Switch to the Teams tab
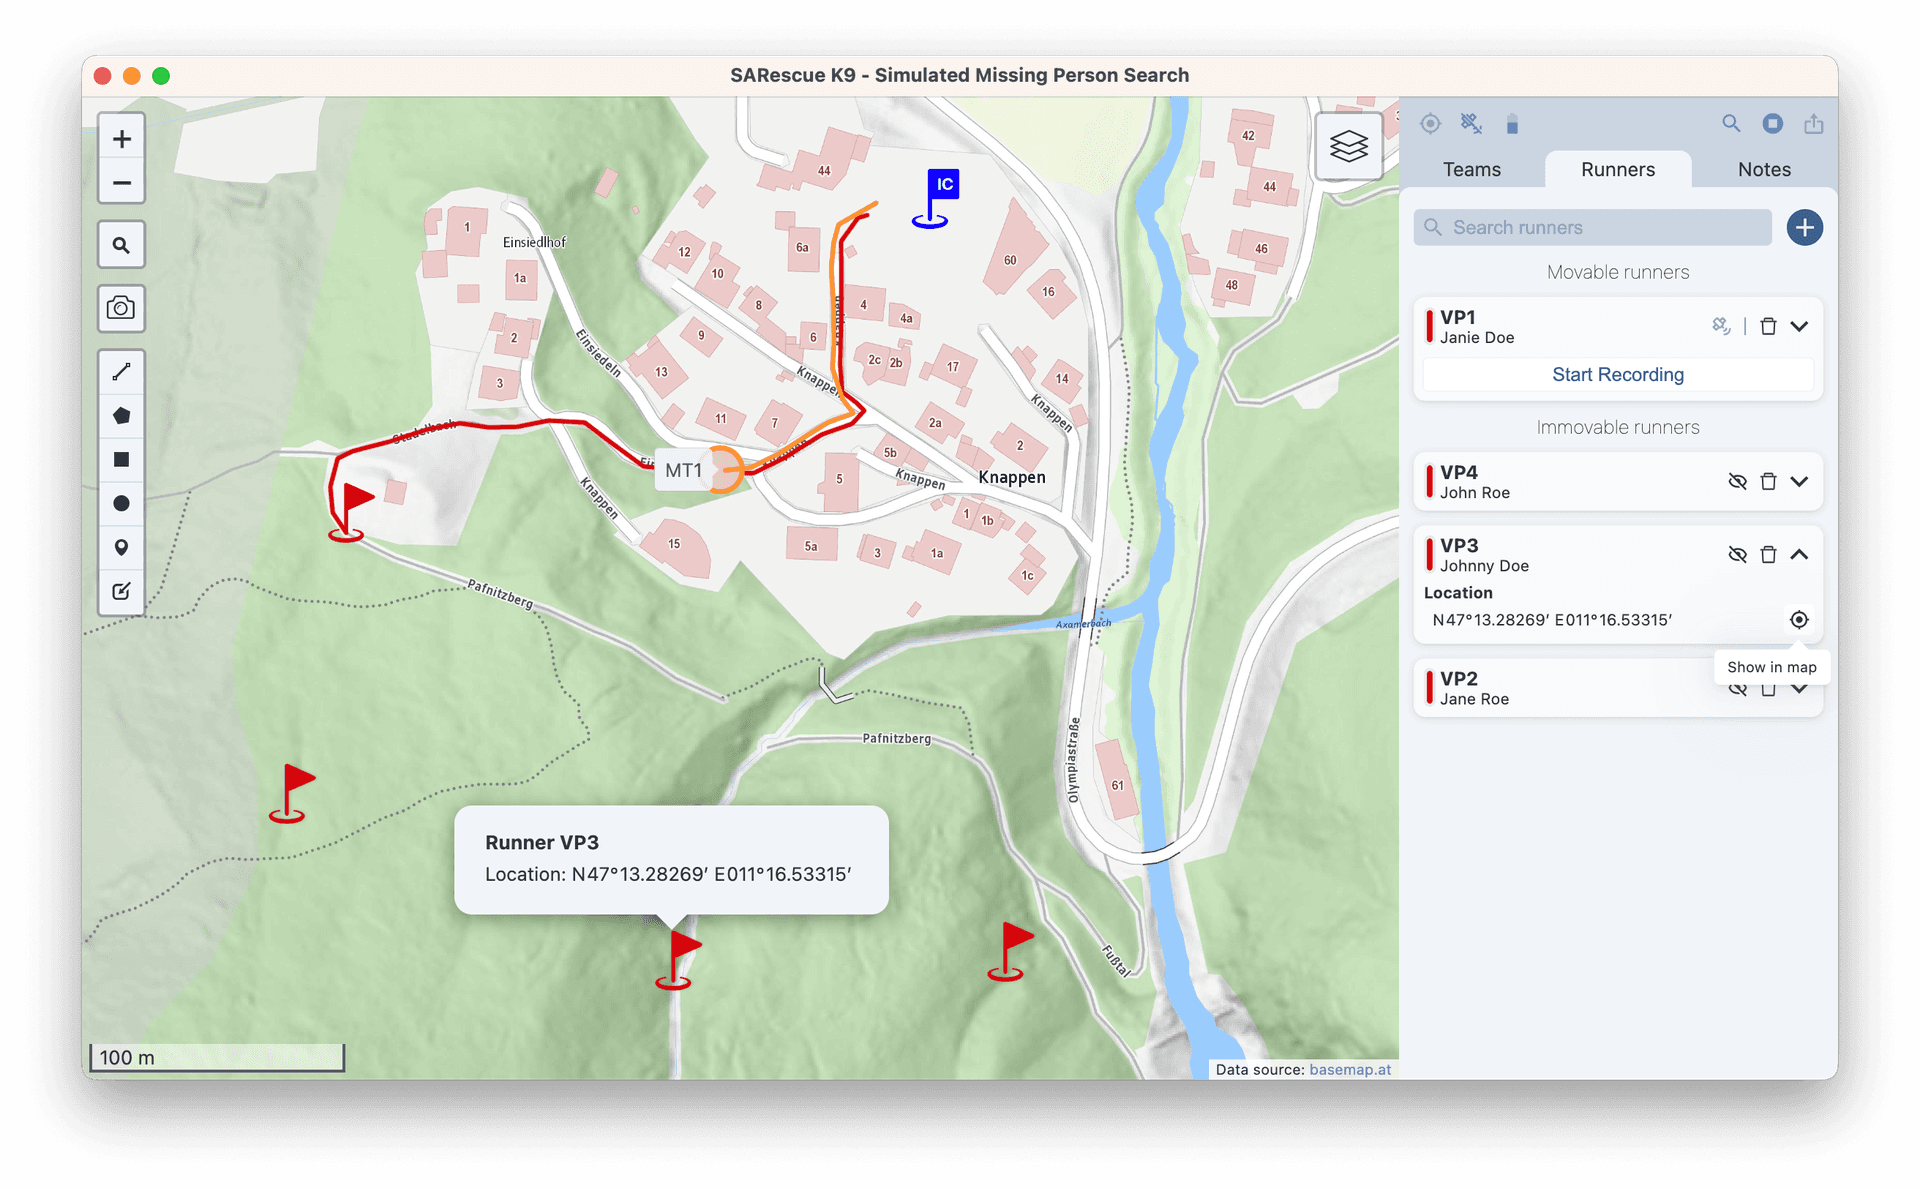 point(1471,170)
